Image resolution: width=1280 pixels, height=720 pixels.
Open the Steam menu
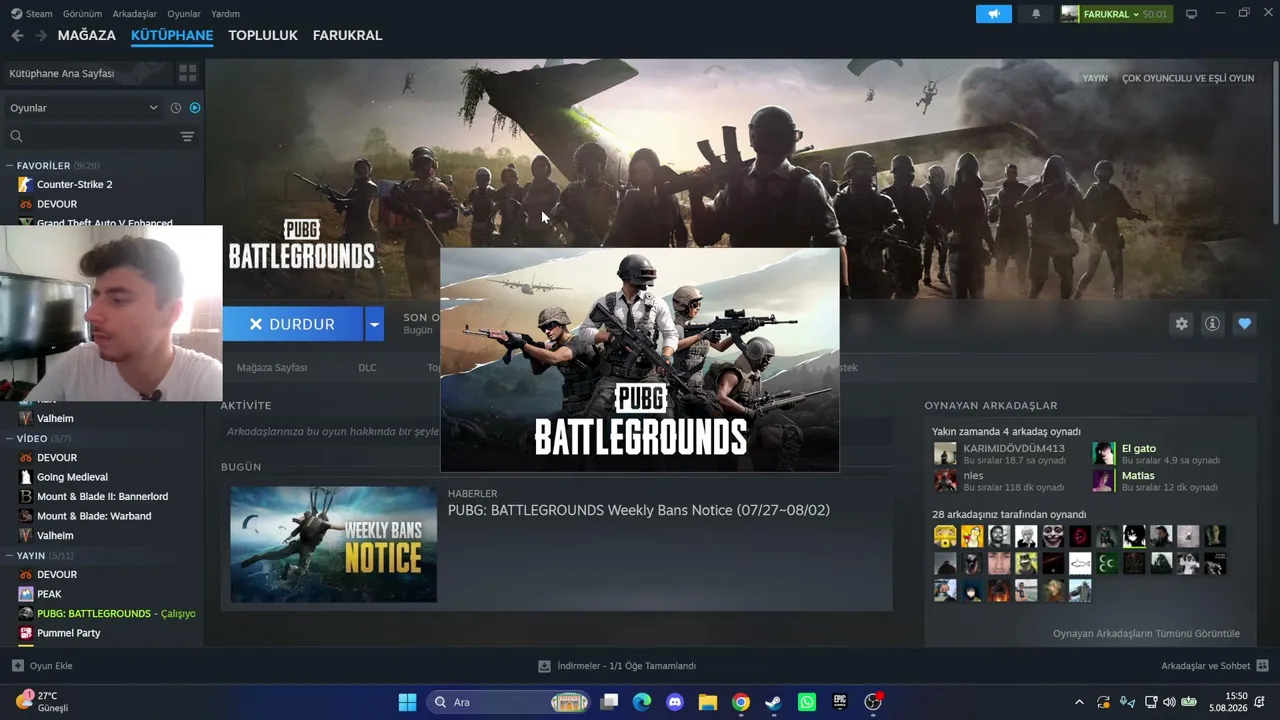click(x=32, y=14)
